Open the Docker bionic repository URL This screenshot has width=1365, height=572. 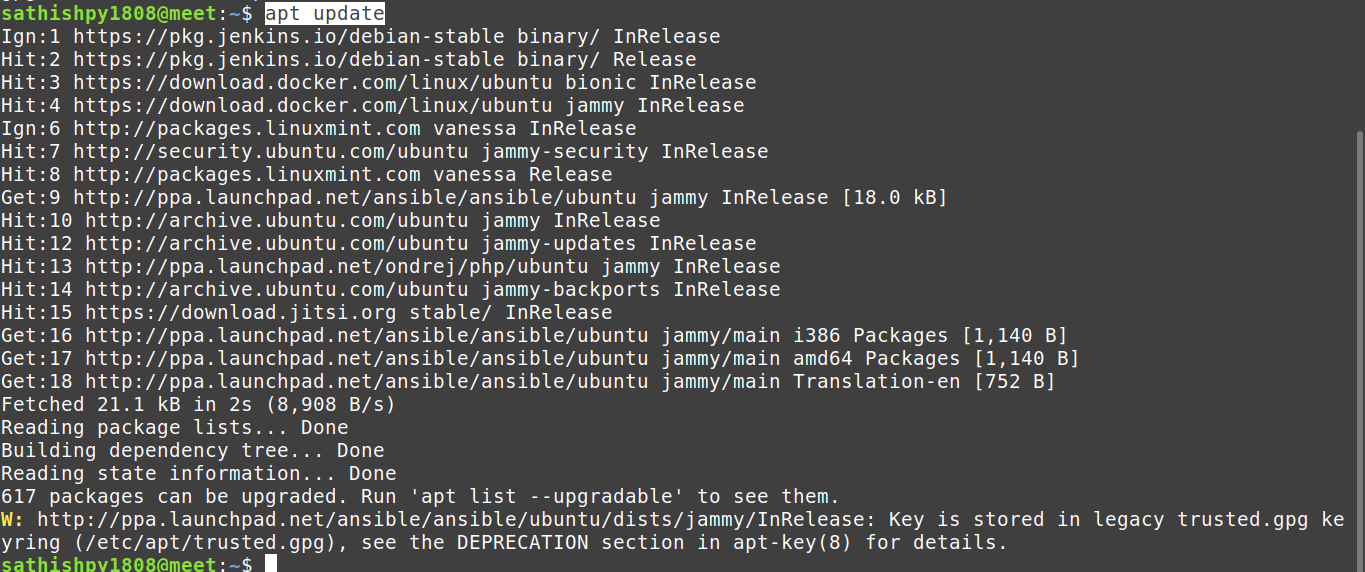point(312,83)
